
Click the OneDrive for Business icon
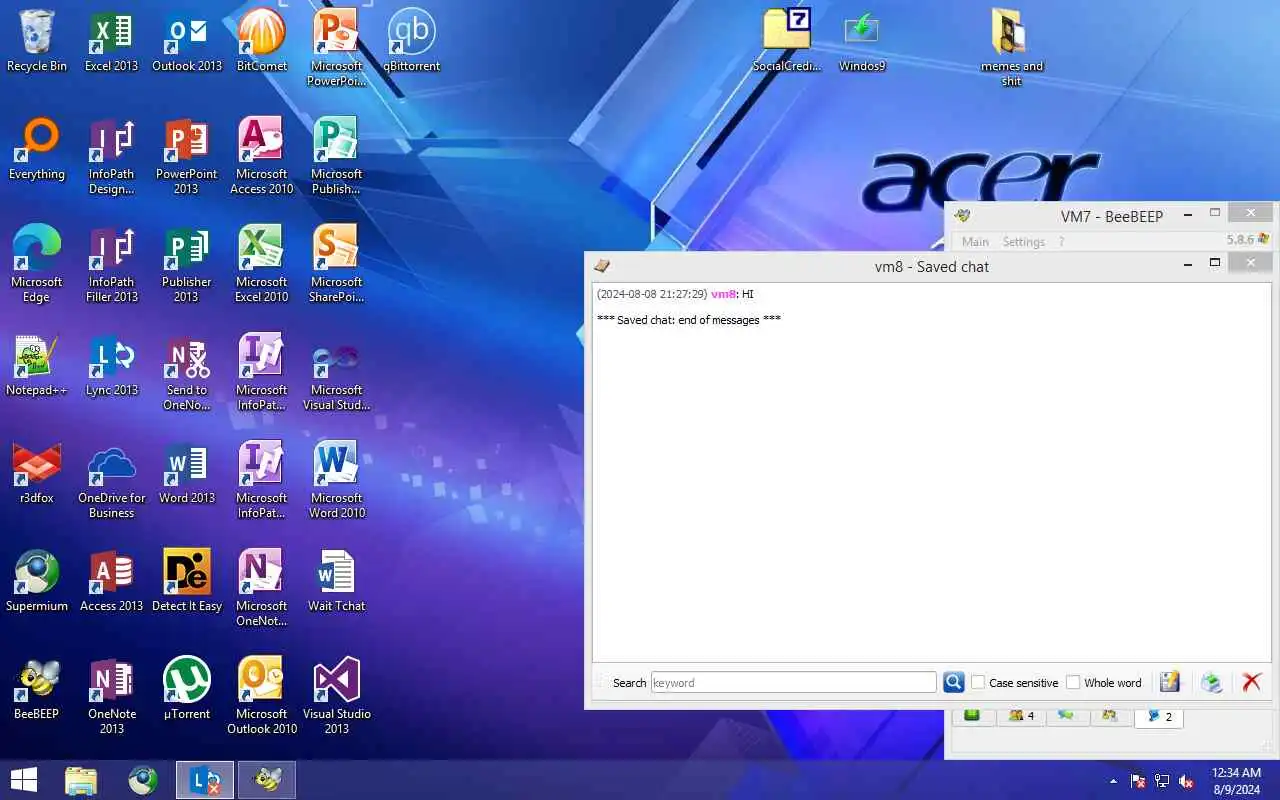click(112, 480)
